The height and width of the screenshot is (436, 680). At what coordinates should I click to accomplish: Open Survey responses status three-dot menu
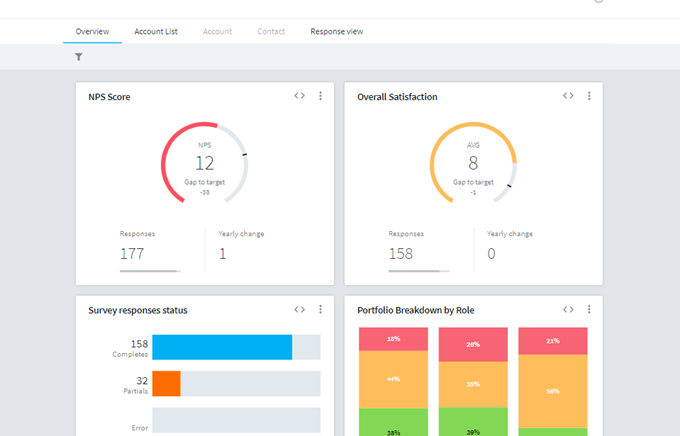[x=320, y=309]
